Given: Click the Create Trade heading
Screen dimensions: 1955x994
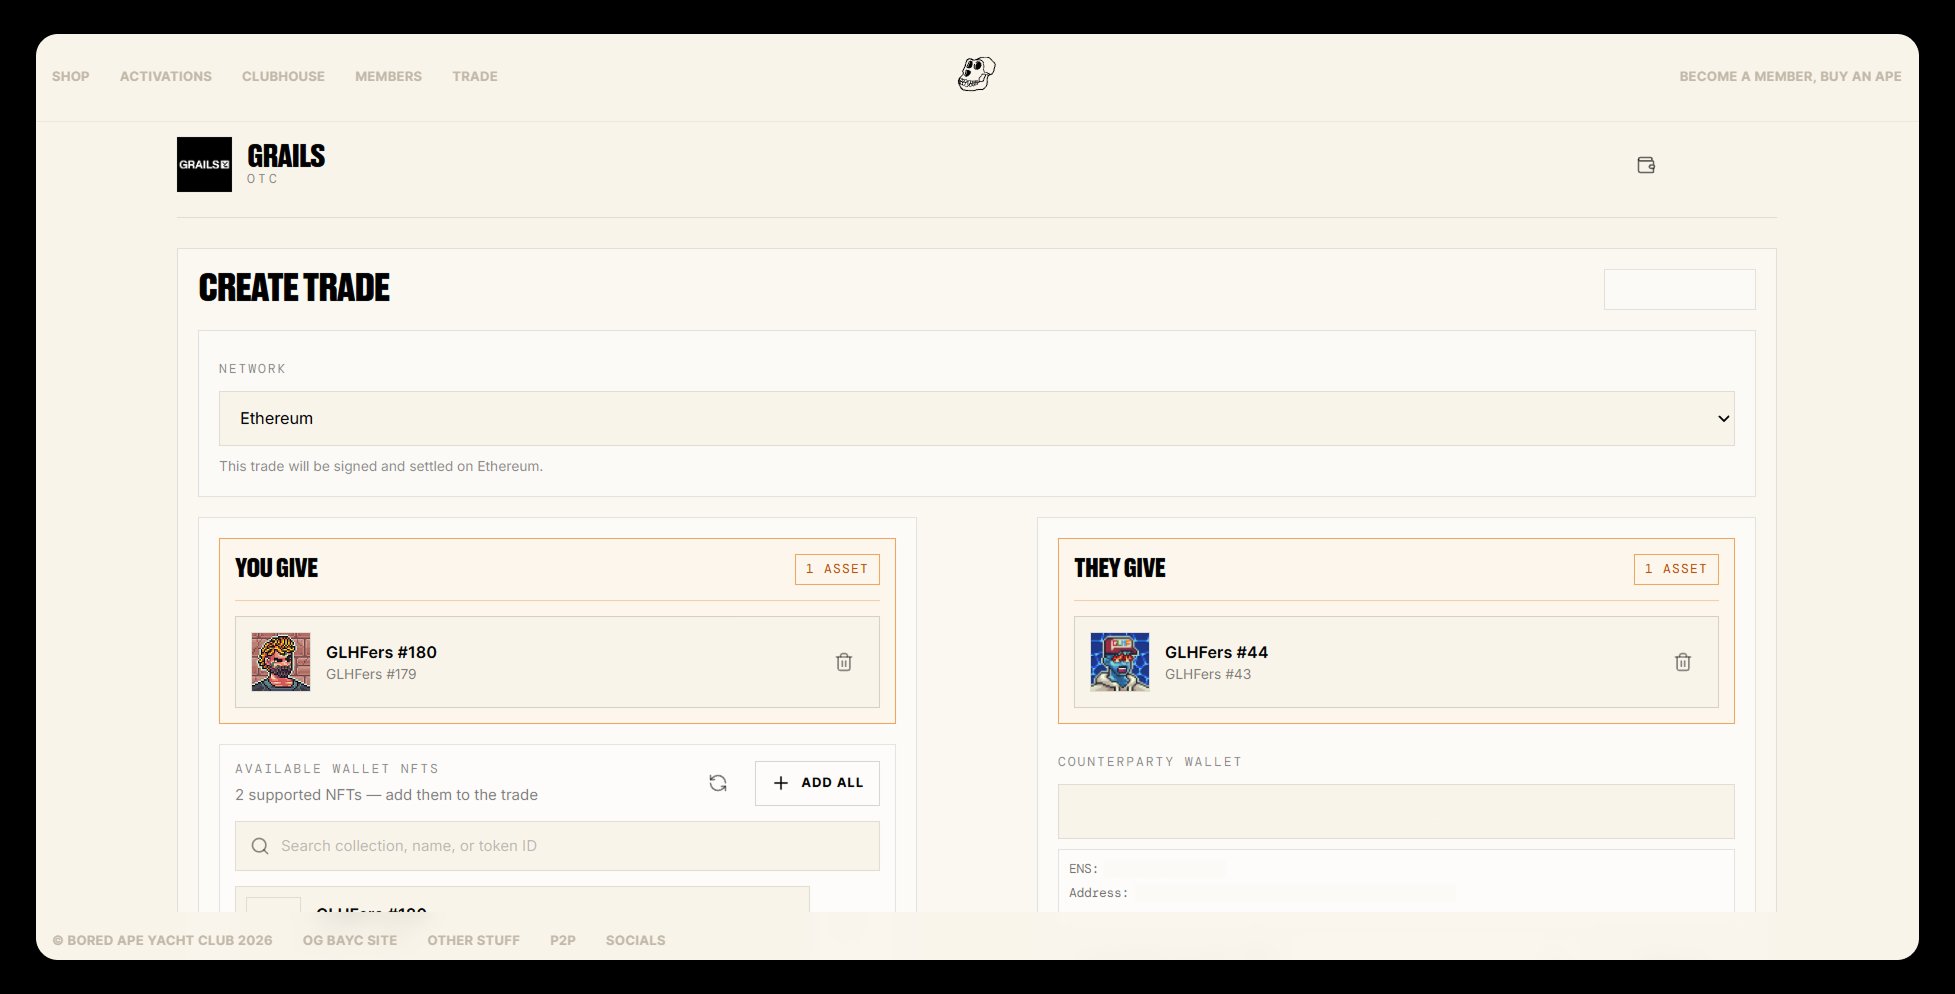Looking at the screenshot, I should 294,288.
